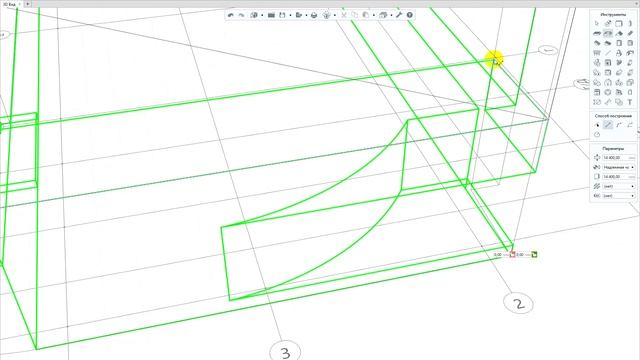Open the first (нет) dropdown in Параметры
The width and height of the screenshot is (640, 360).
coord(619,187)
